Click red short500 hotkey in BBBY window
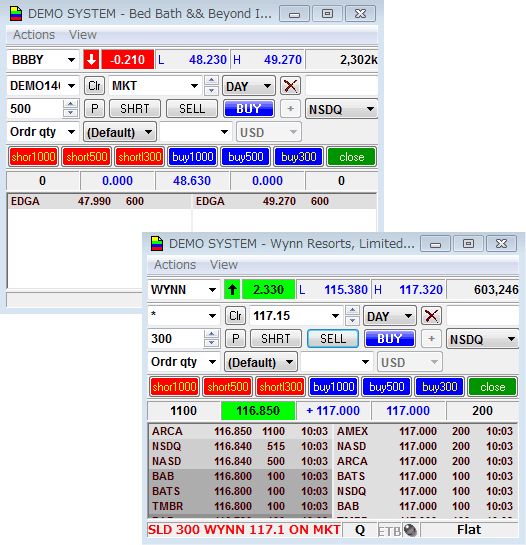 (x=87, y=157)
